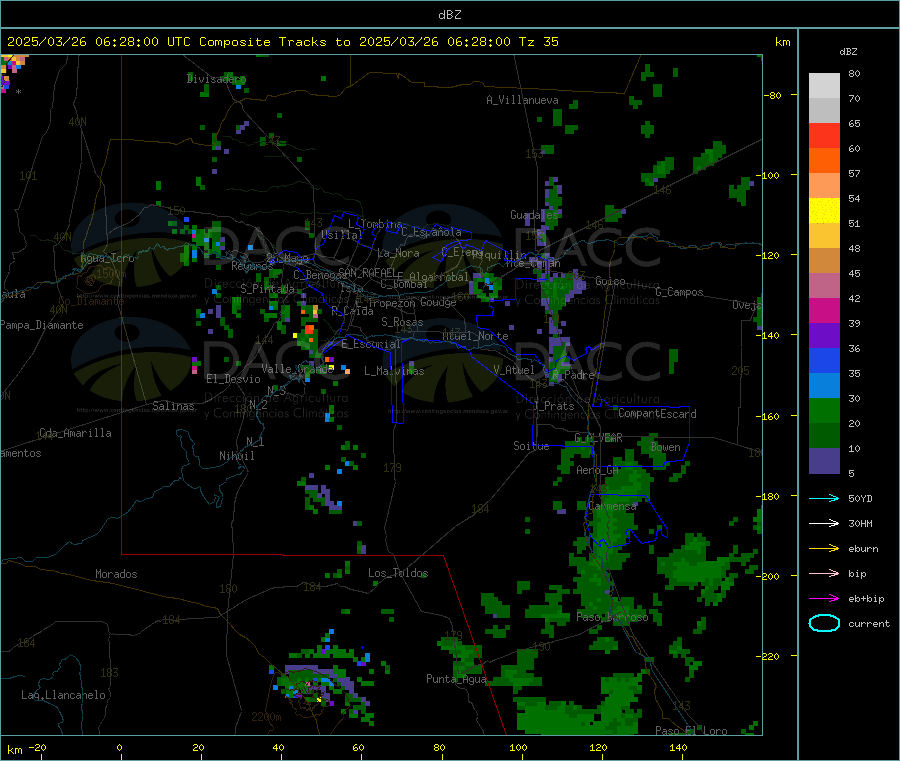Click the 'Salinas' map label
This screenshot has width=900, height=761.
(173, 406)
